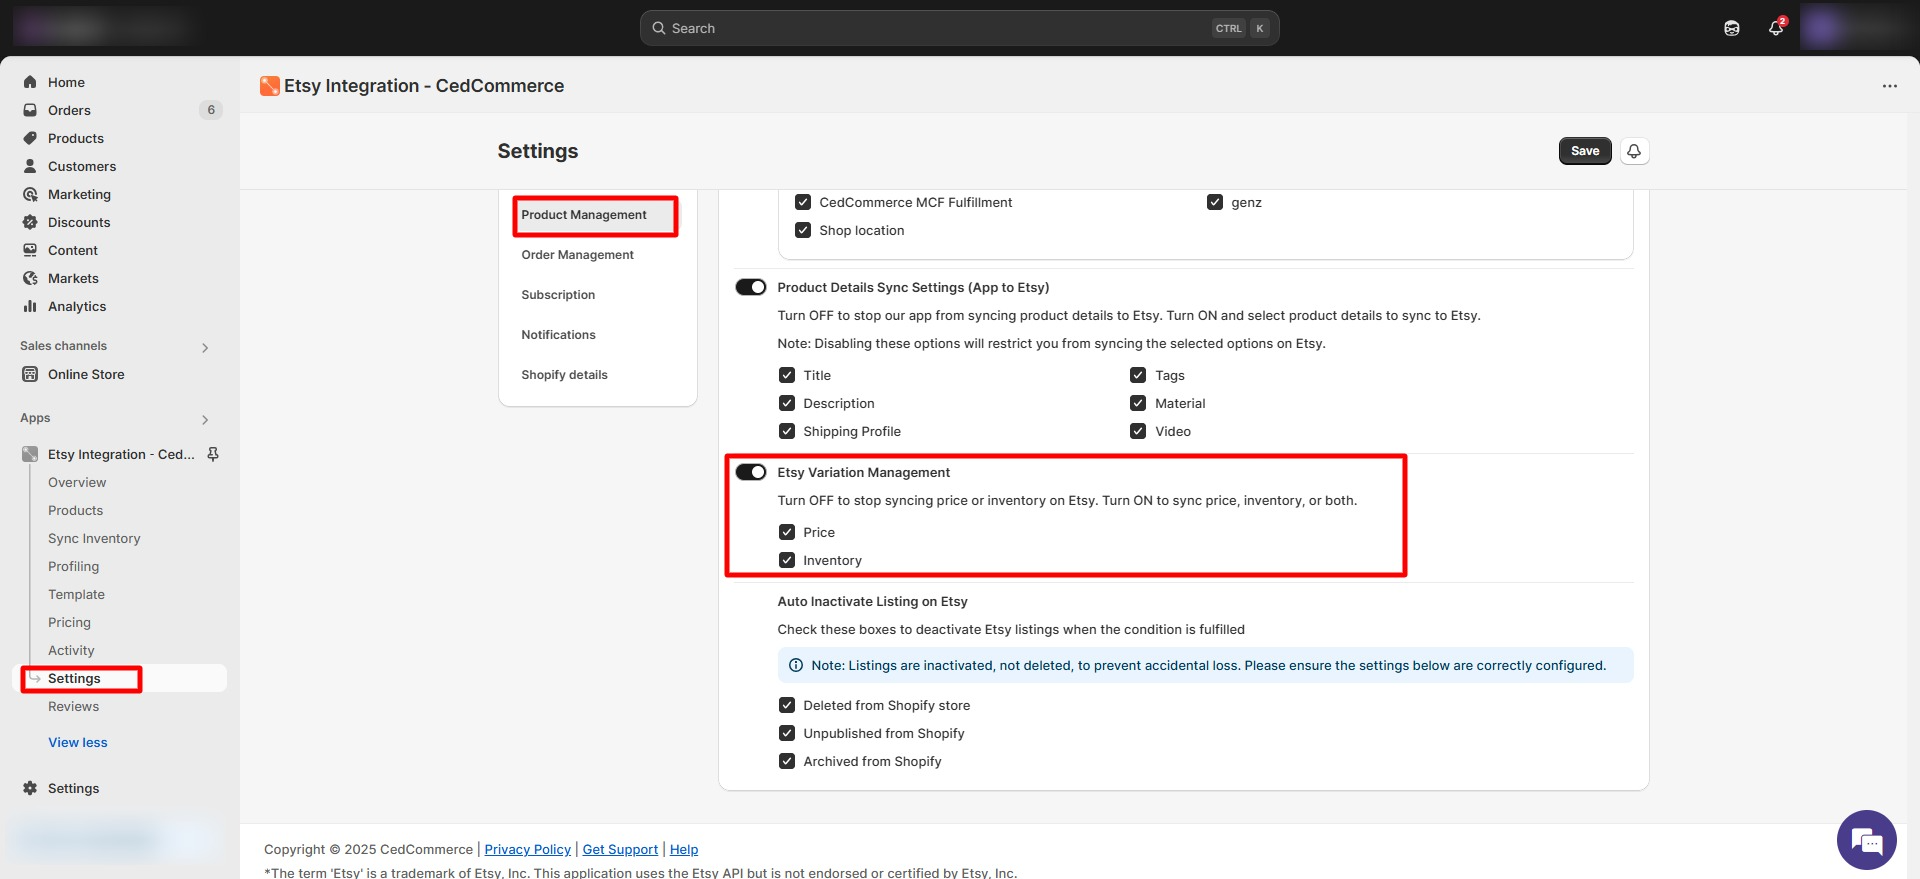This screenshot has width=1920, height=879.
Task: Open the bottom Settings gear icon
Action: 30,788
